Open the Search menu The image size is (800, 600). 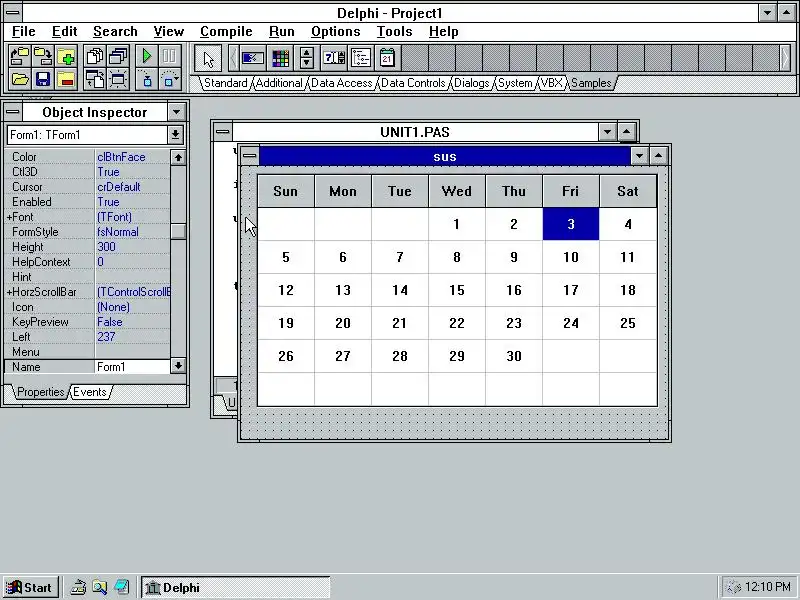tap(115, 32)
